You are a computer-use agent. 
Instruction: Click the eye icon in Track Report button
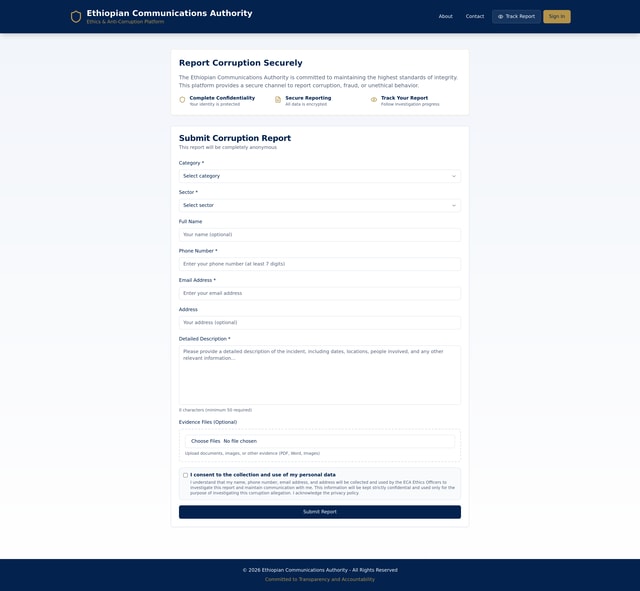[501, 17]
